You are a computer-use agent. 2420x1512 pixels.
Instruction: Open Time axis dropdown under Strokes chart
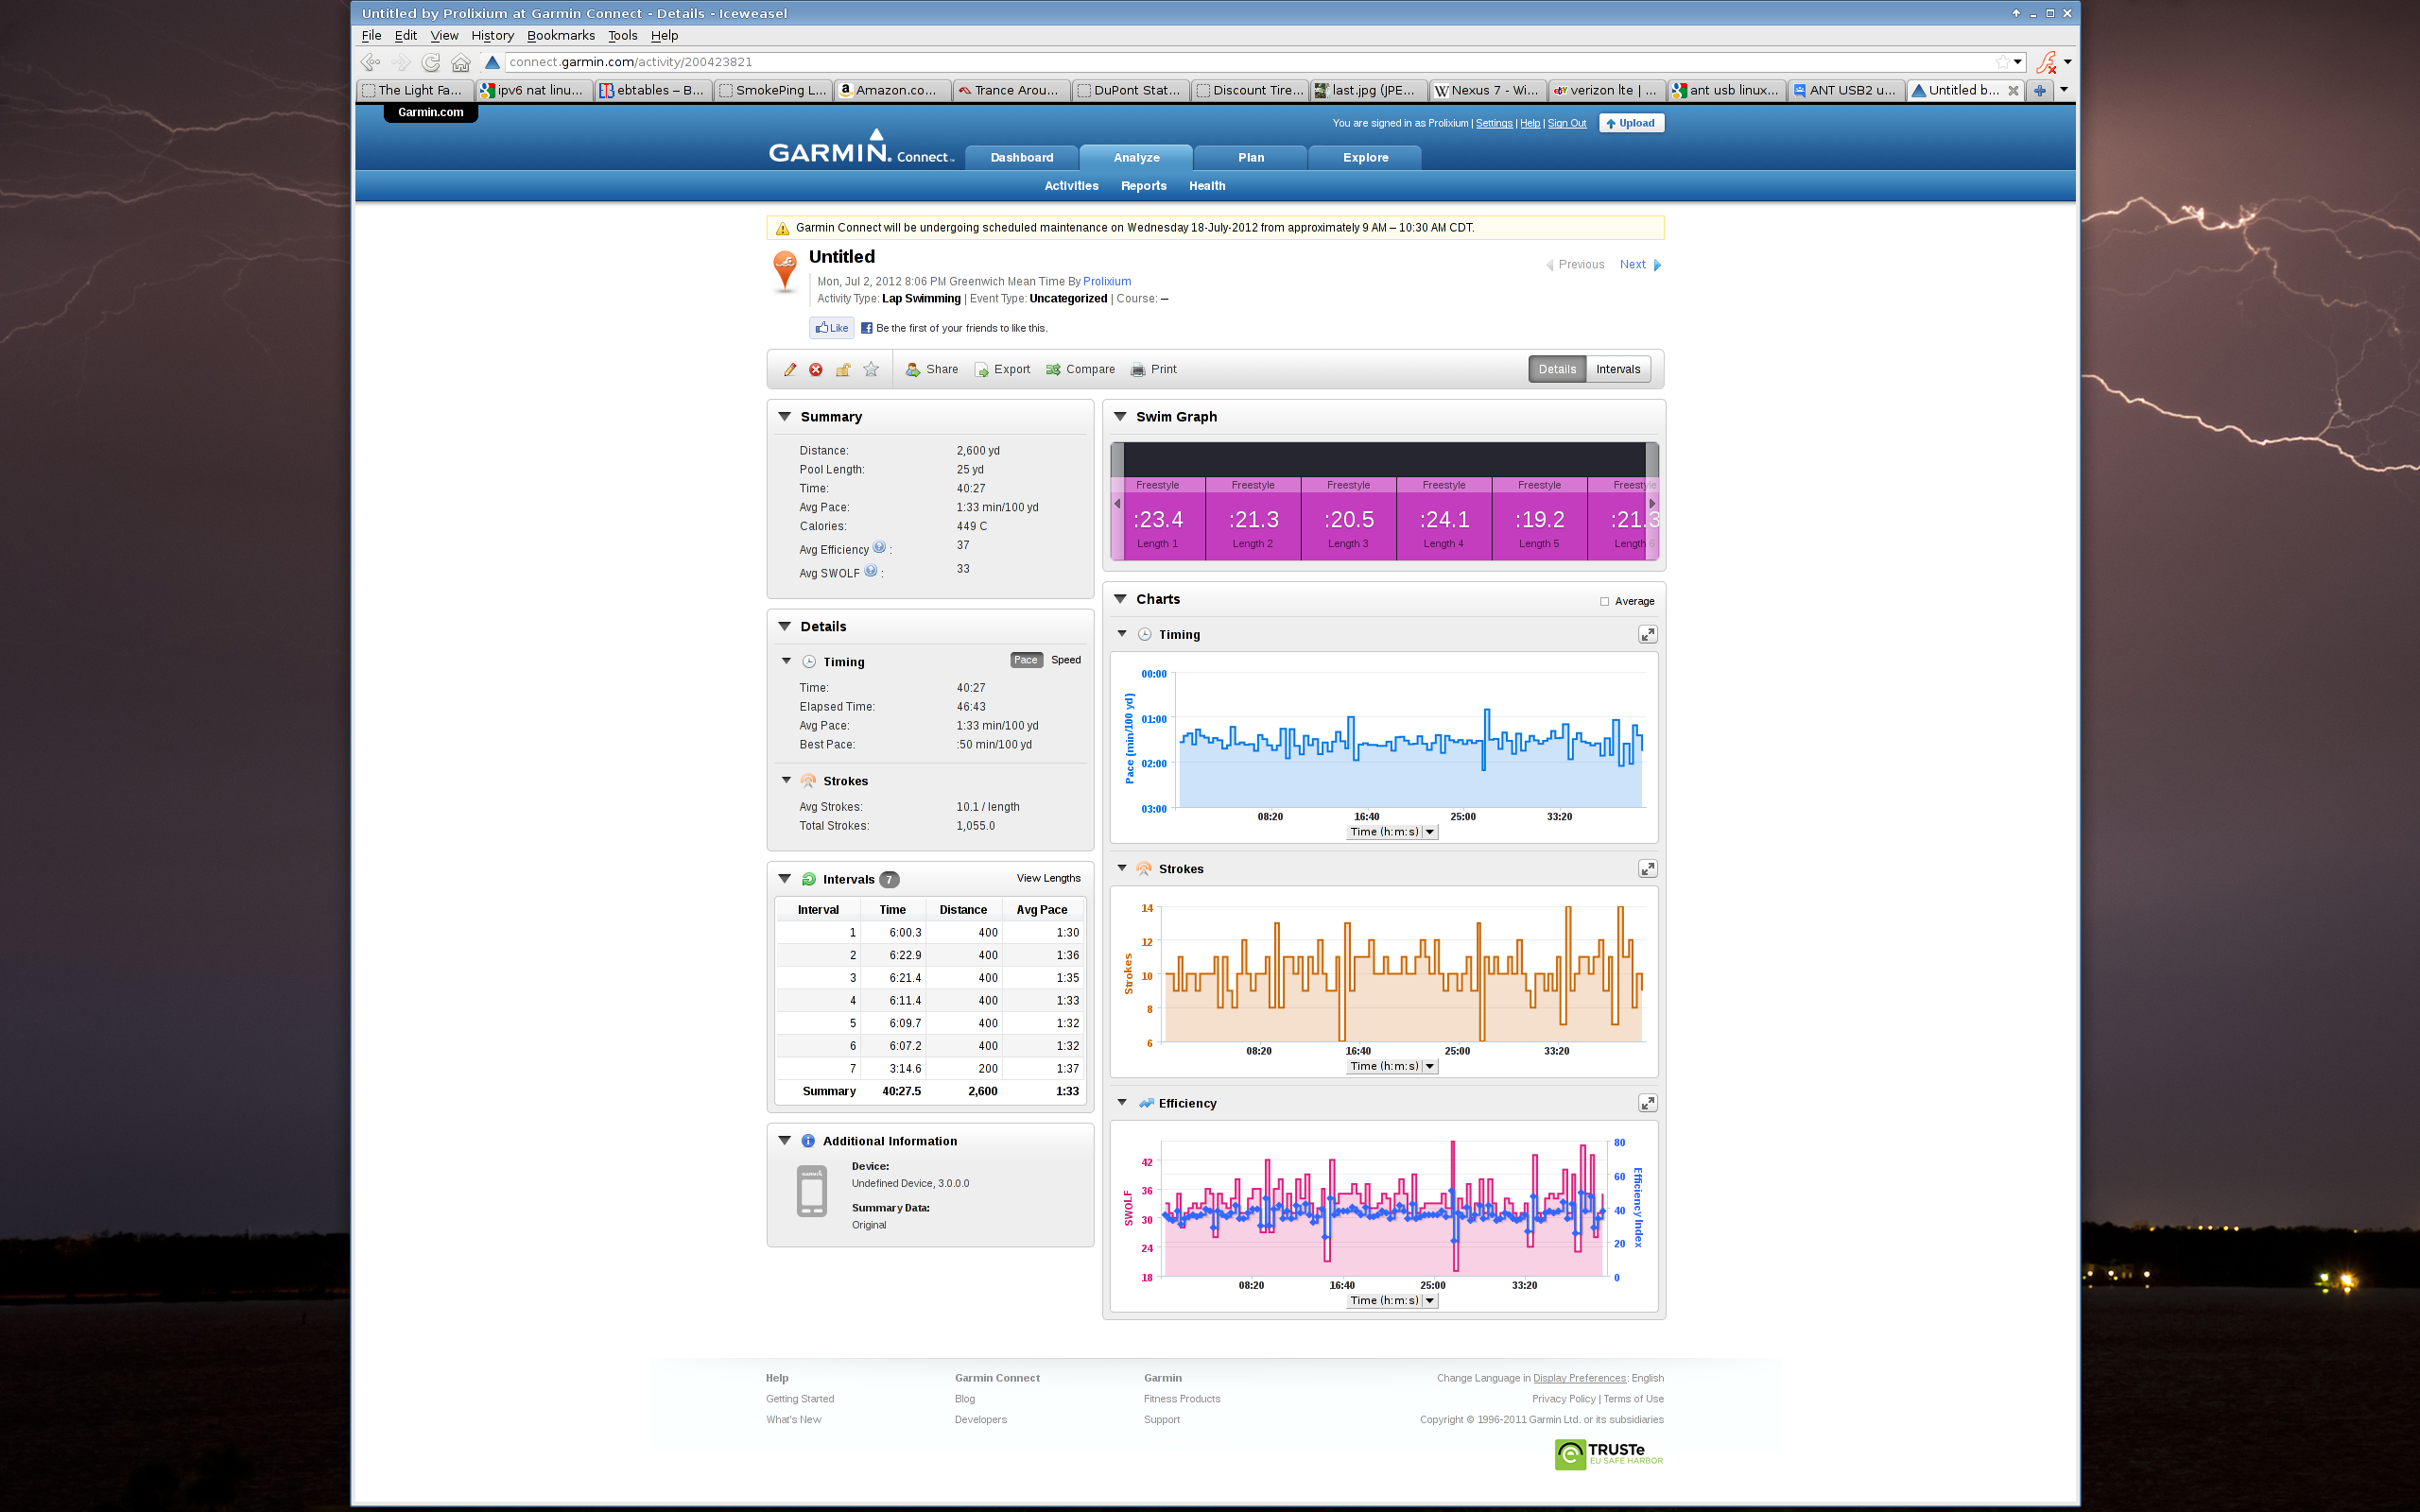pos(1393,1066)
